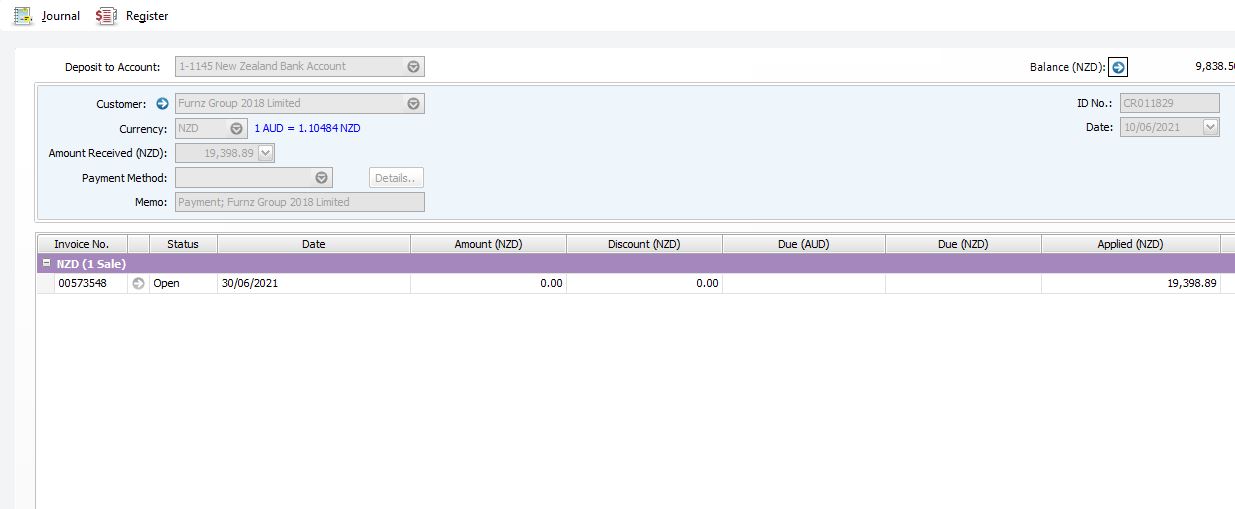This screenshot has width=1235, height=509.
Task: Click the Details.. button
Action: pos(396,178)
